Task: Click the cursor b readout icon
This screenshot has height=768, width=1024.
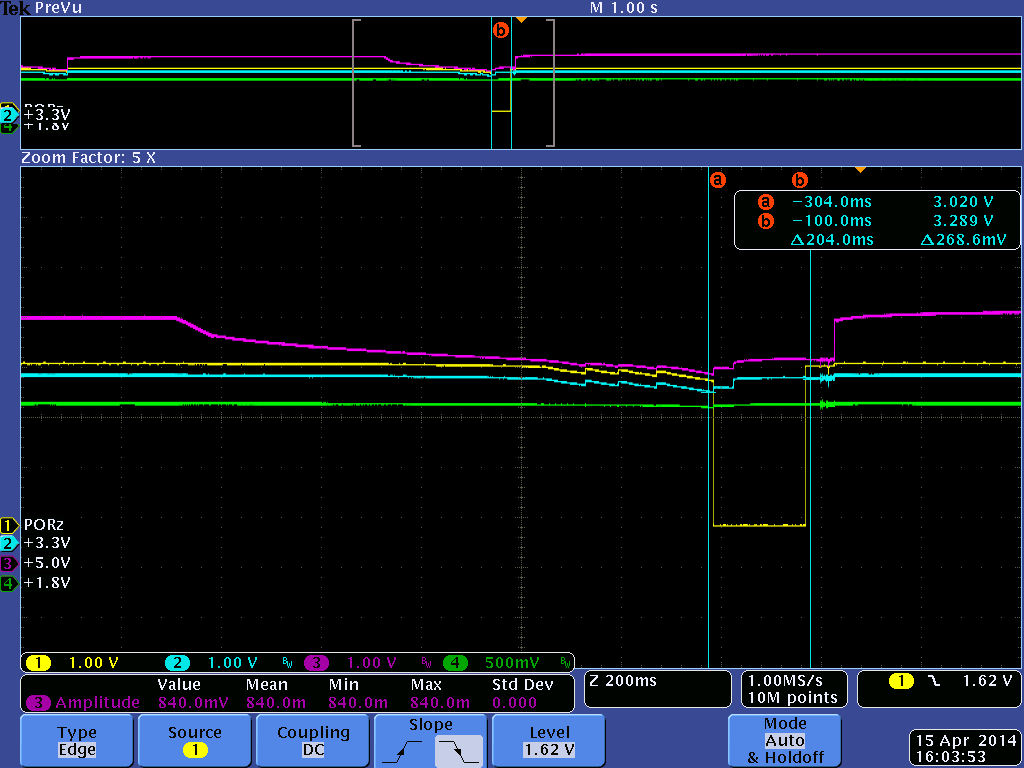Action: click(765, 221)
